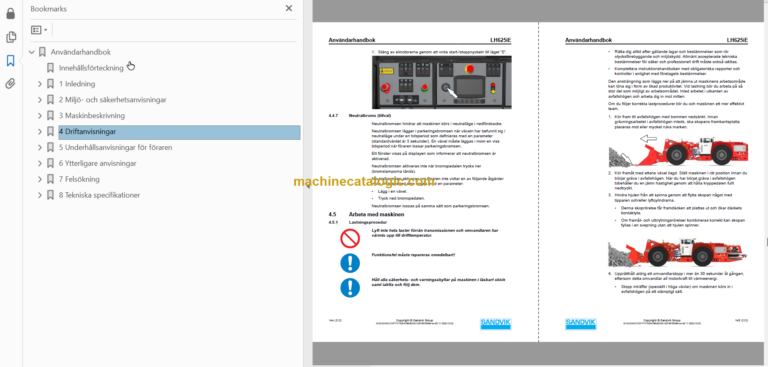Click the lower loader illustration on right page
768x367 pixels.
[x=678, y=252]
